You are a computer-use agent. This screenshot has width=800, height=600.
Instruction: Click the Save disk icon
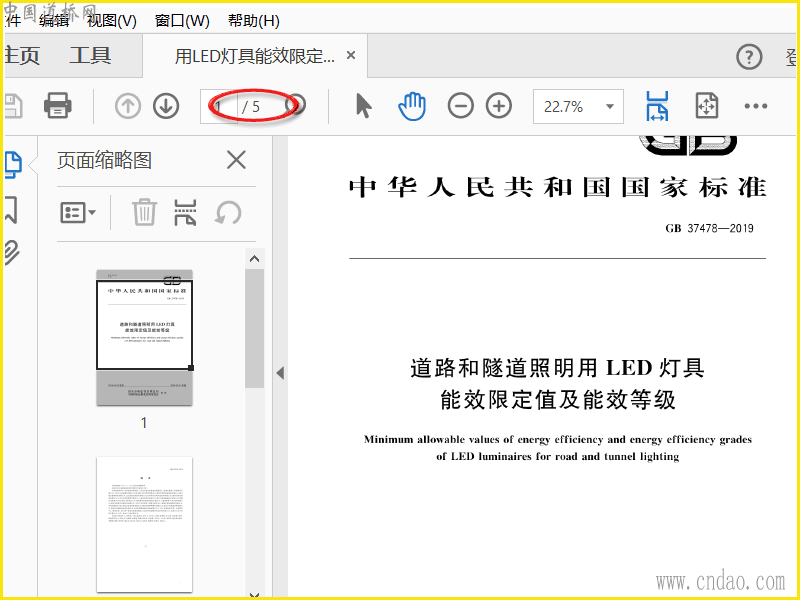coord(13,106)
